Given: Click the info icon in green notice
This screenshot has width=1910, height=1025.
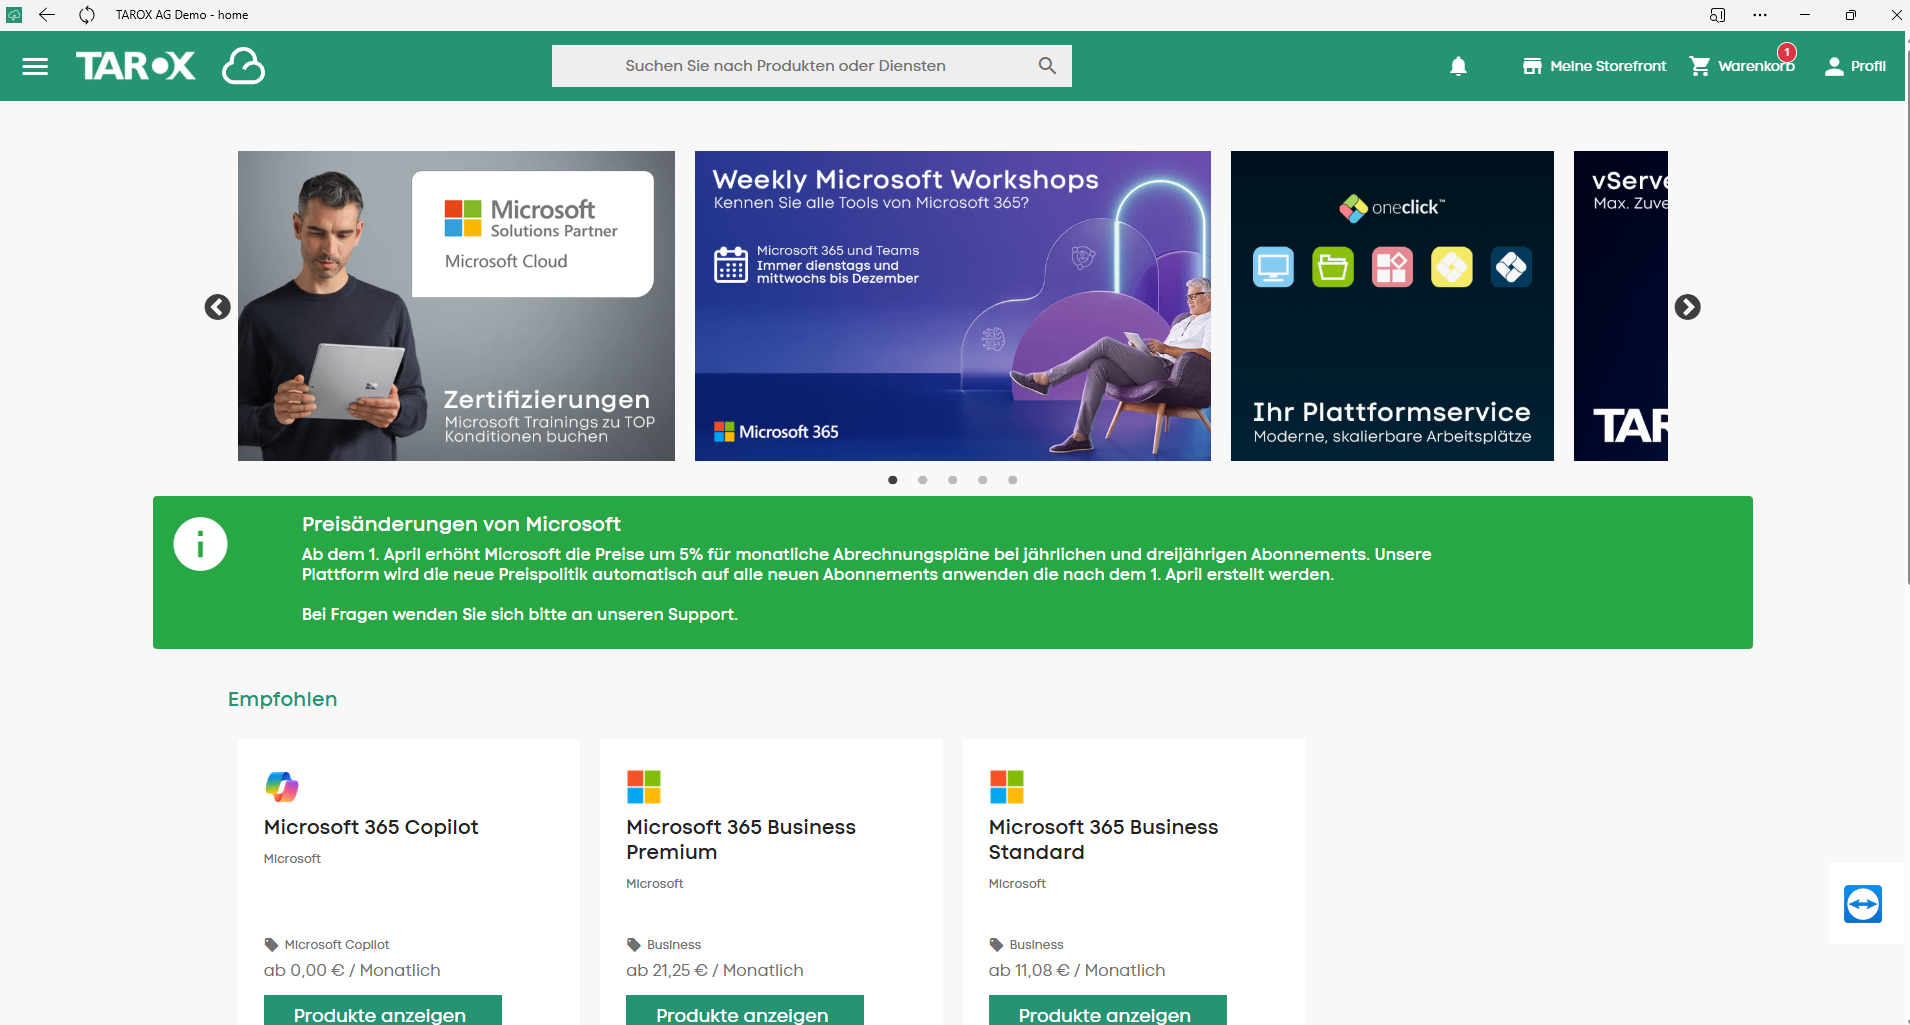Looking at the screenshot, I should (x=200, y=544).
